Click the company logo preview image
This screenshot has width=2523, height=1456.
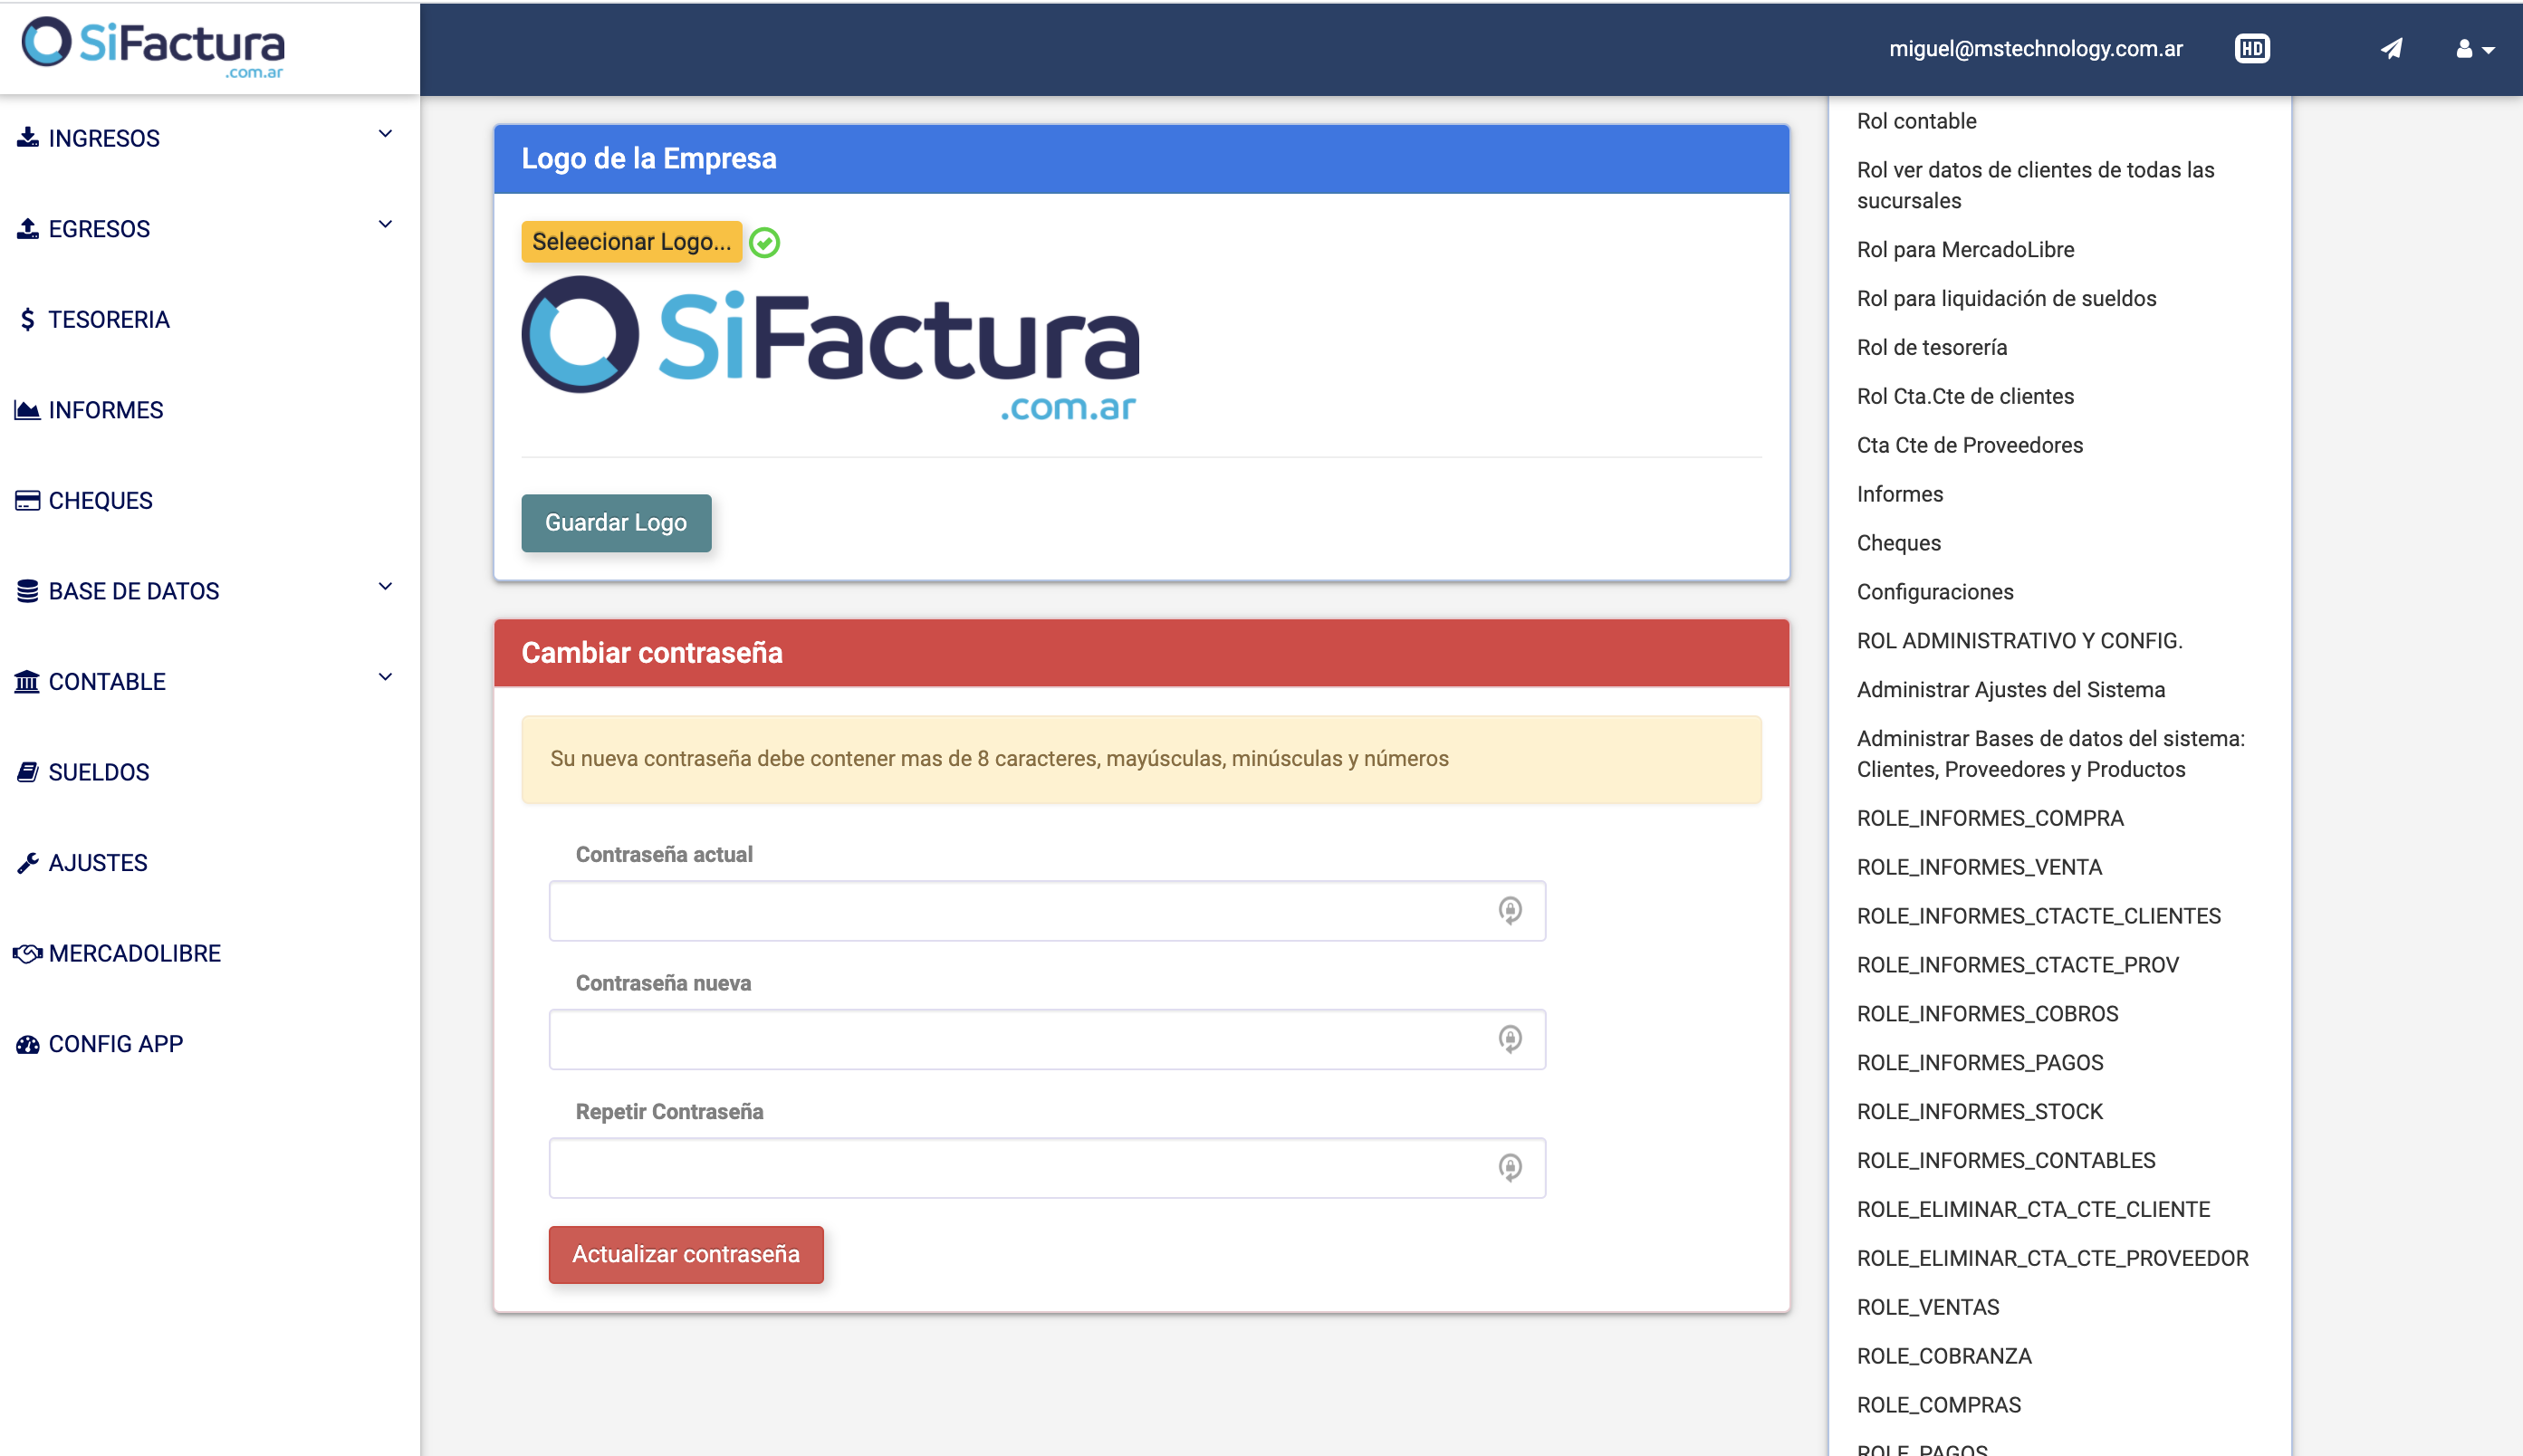click(x=830, y=348)
